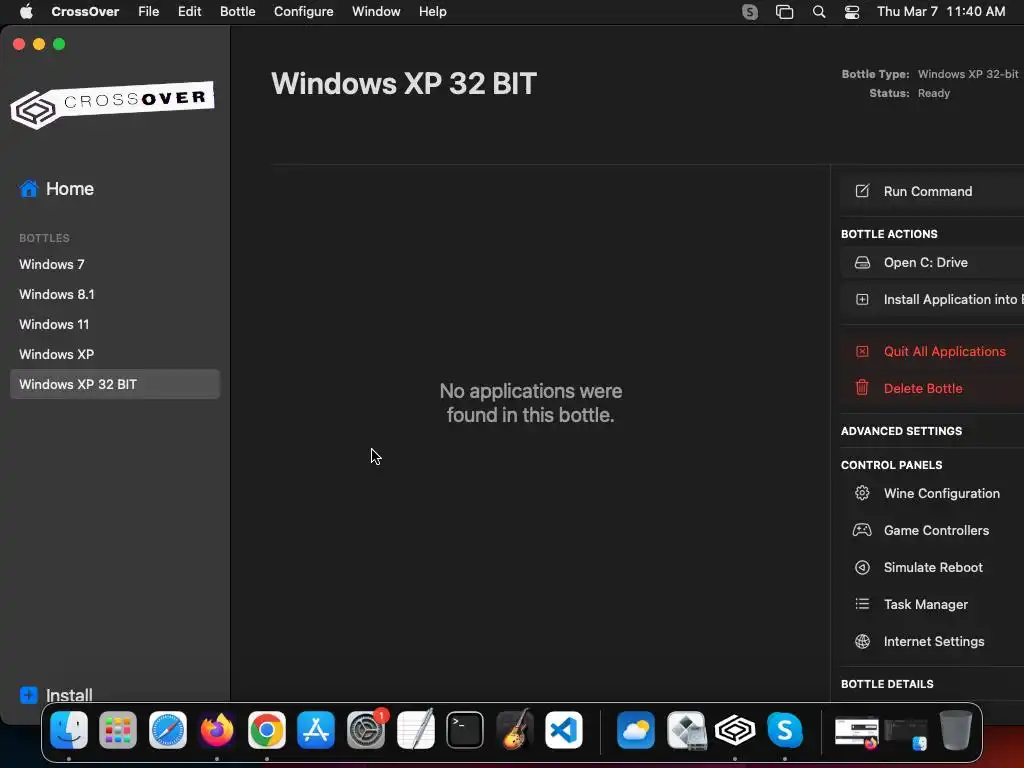Image resolution: width=1024 pixels, height=768 pixels.
Task: Open the CrossOver application menu
Action: tap(85, 12)
